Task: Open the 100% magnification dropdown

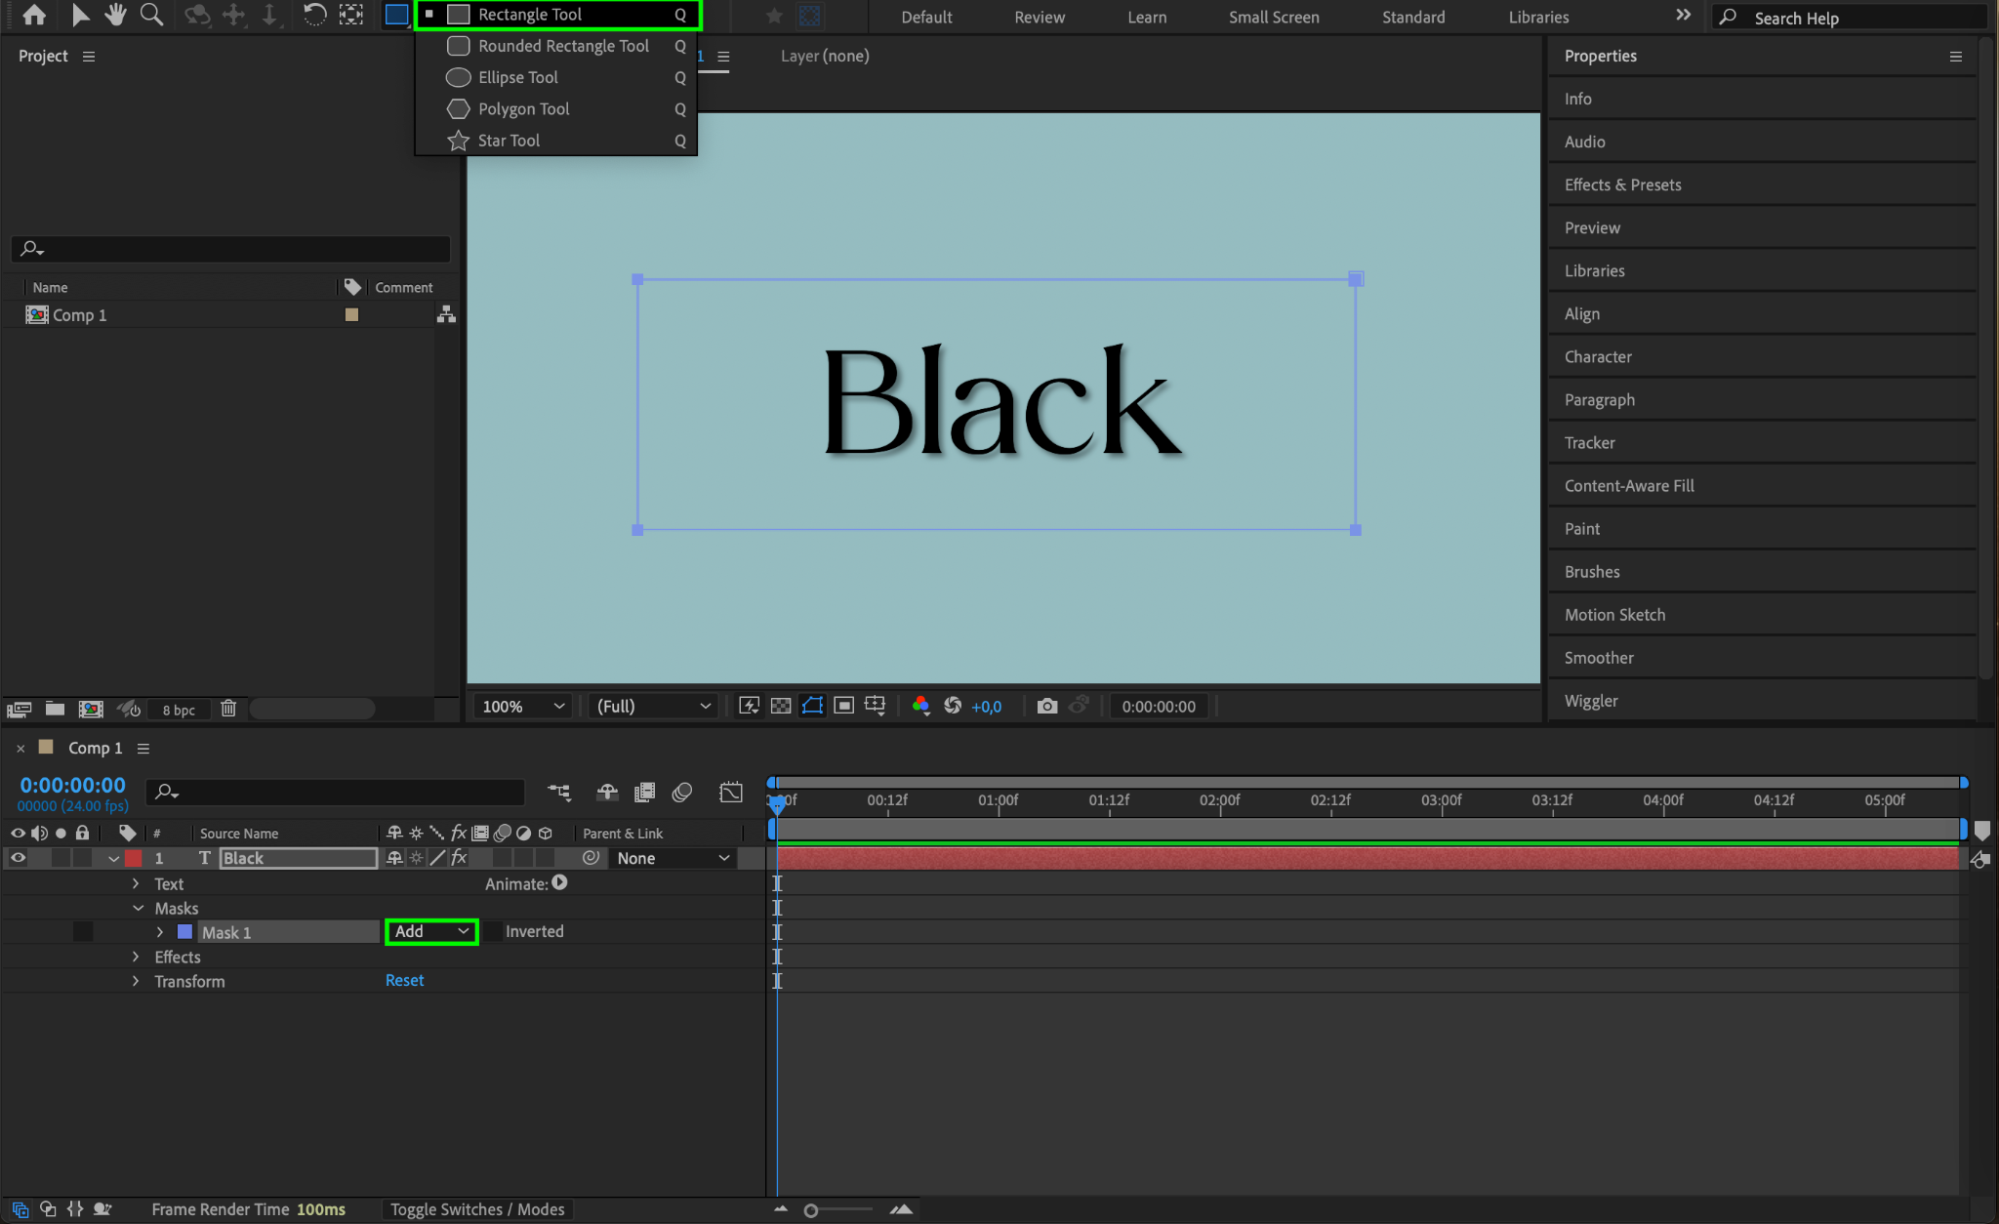Action: click(523, 706)
